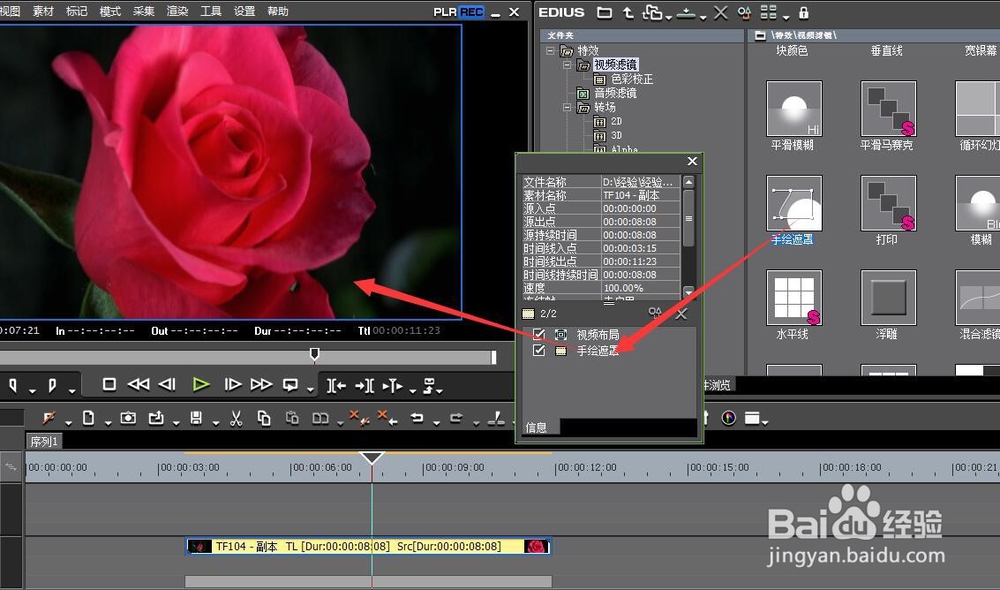
Task: Jump to next edit point icon
Action: [364, 385]
